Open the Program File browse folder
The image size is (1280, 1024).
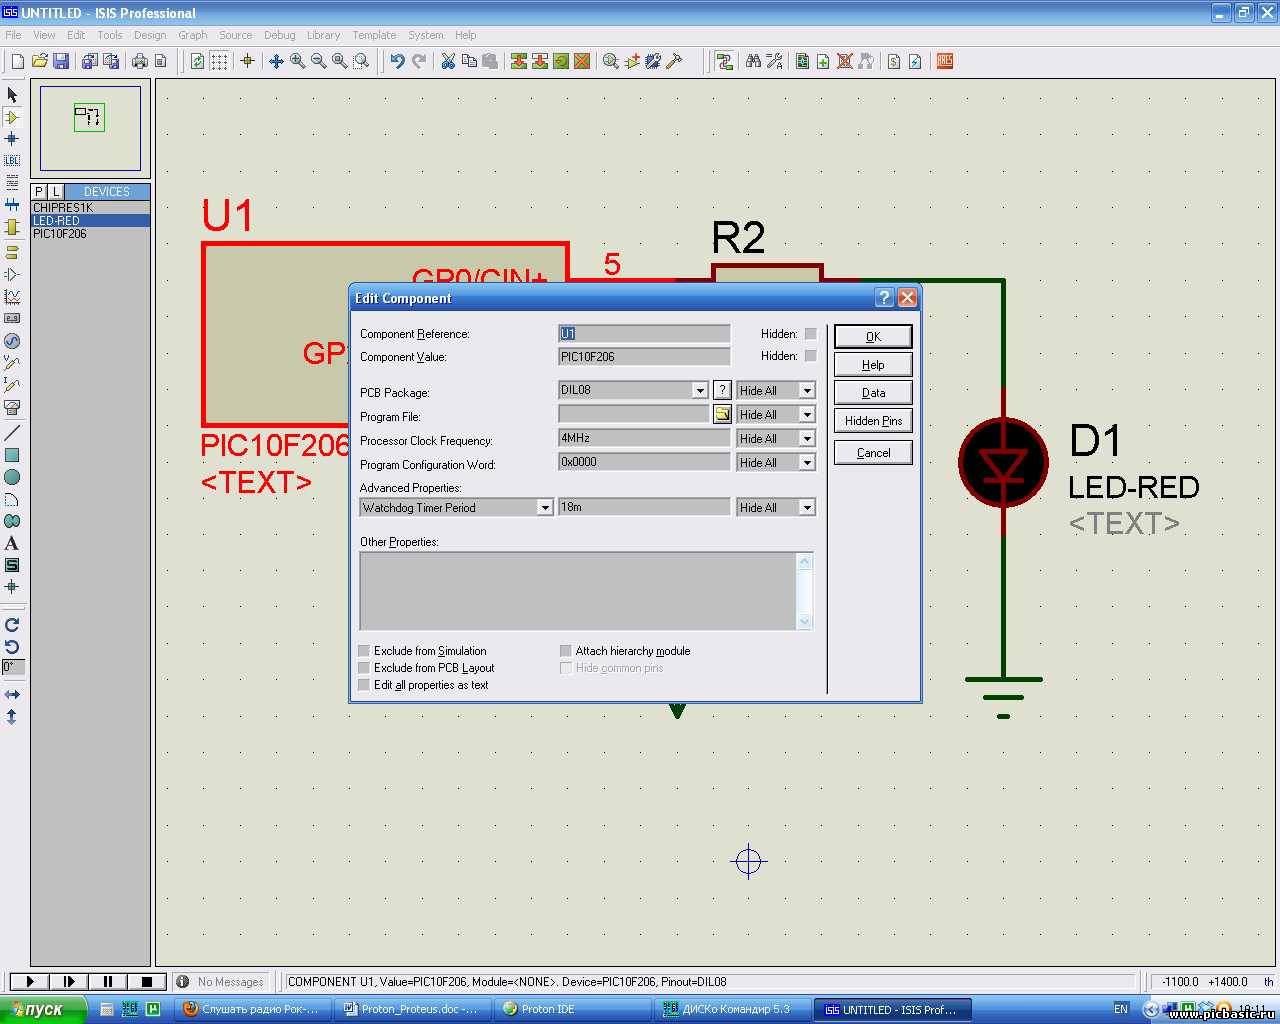(722, 414)
